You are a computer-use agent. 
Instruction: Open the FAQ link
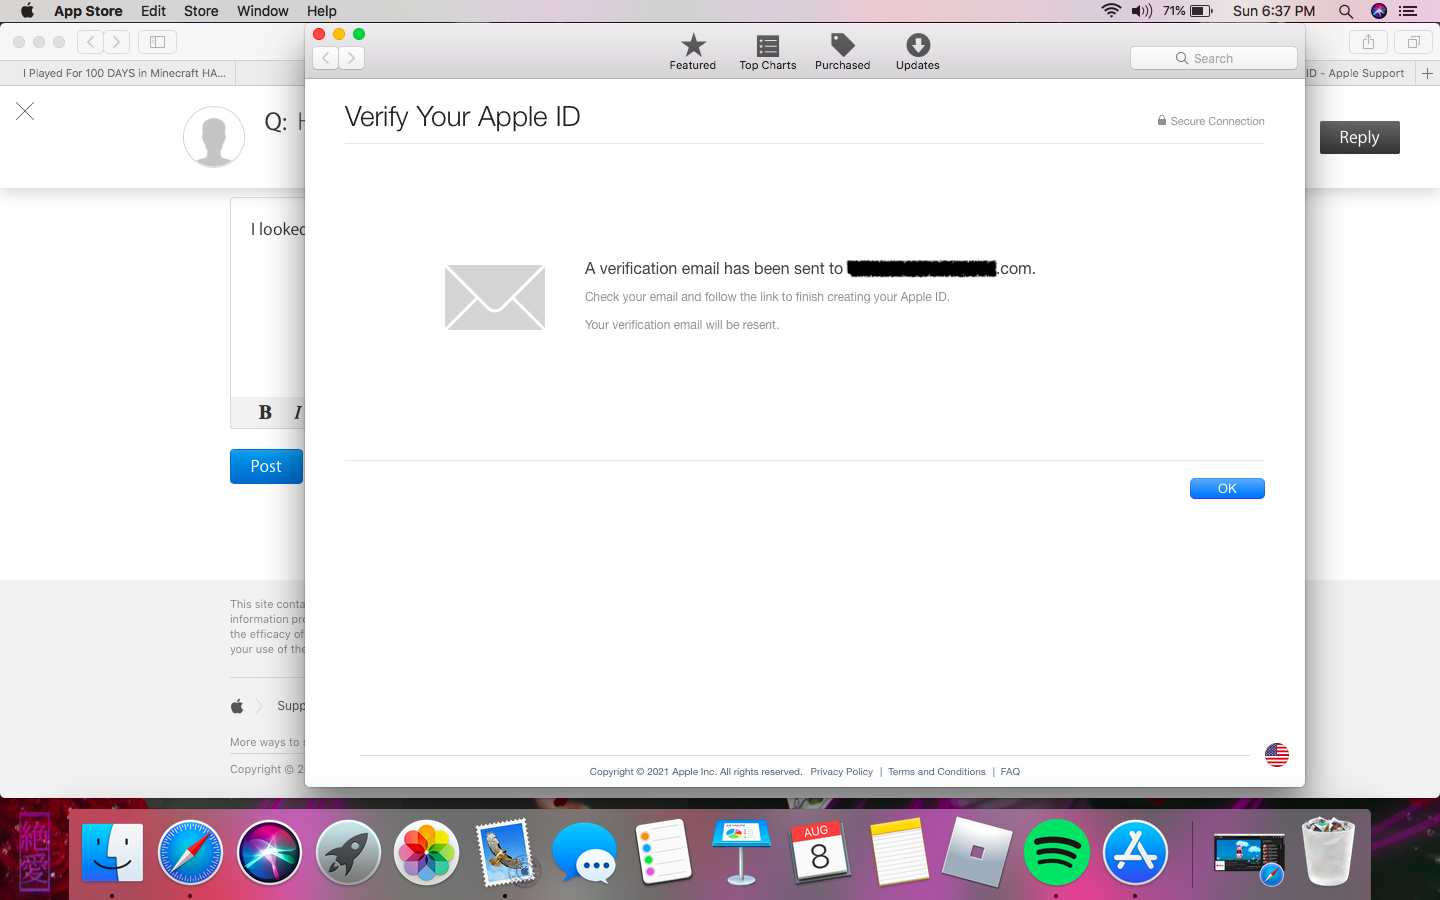point(1010,772)
